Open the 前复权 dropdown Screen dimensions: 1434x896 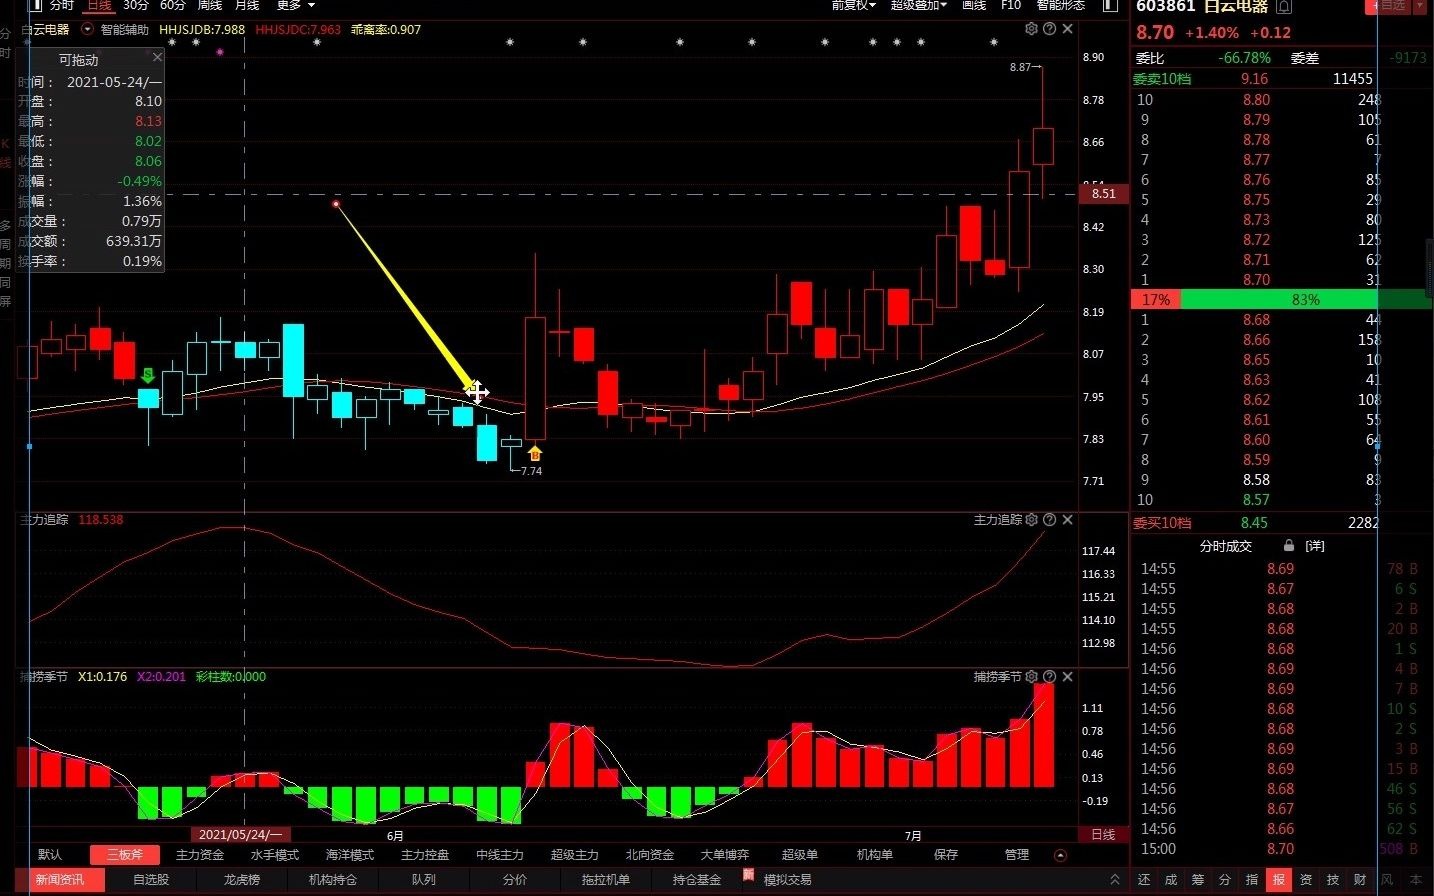(854, 5)
